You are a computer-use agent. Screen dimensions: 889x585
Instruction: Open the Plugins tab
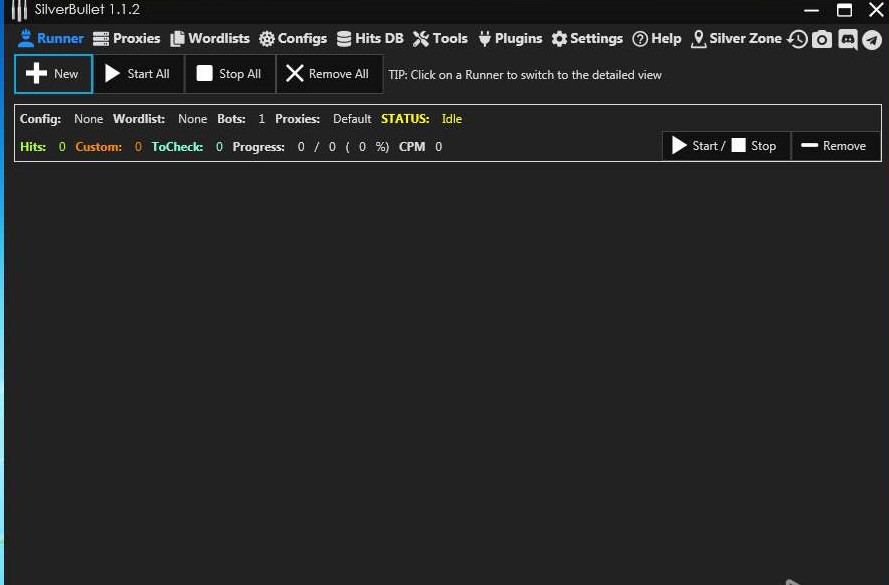point(510,39)
